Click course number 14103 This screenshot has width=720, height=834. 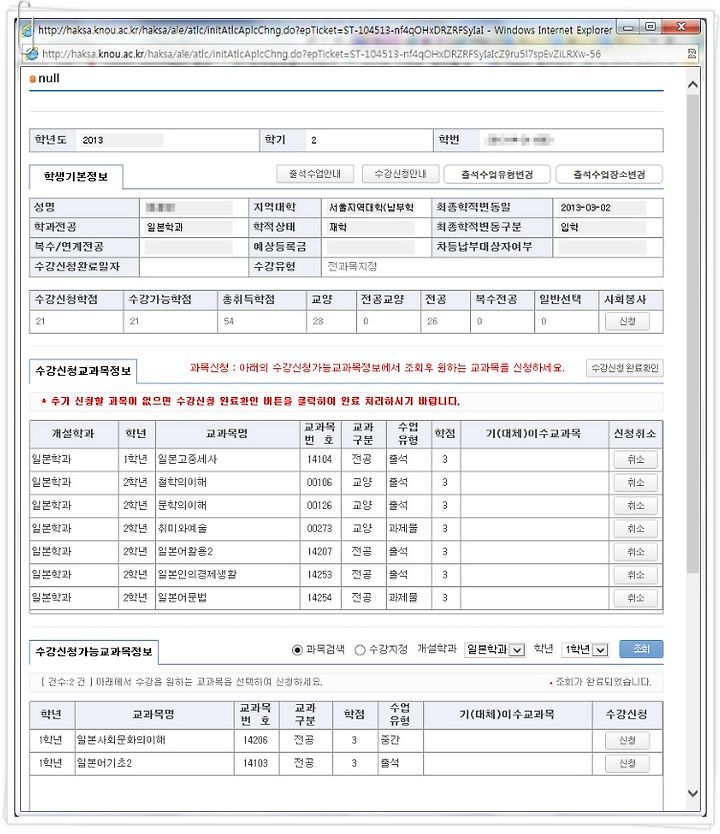coord(255,763)
